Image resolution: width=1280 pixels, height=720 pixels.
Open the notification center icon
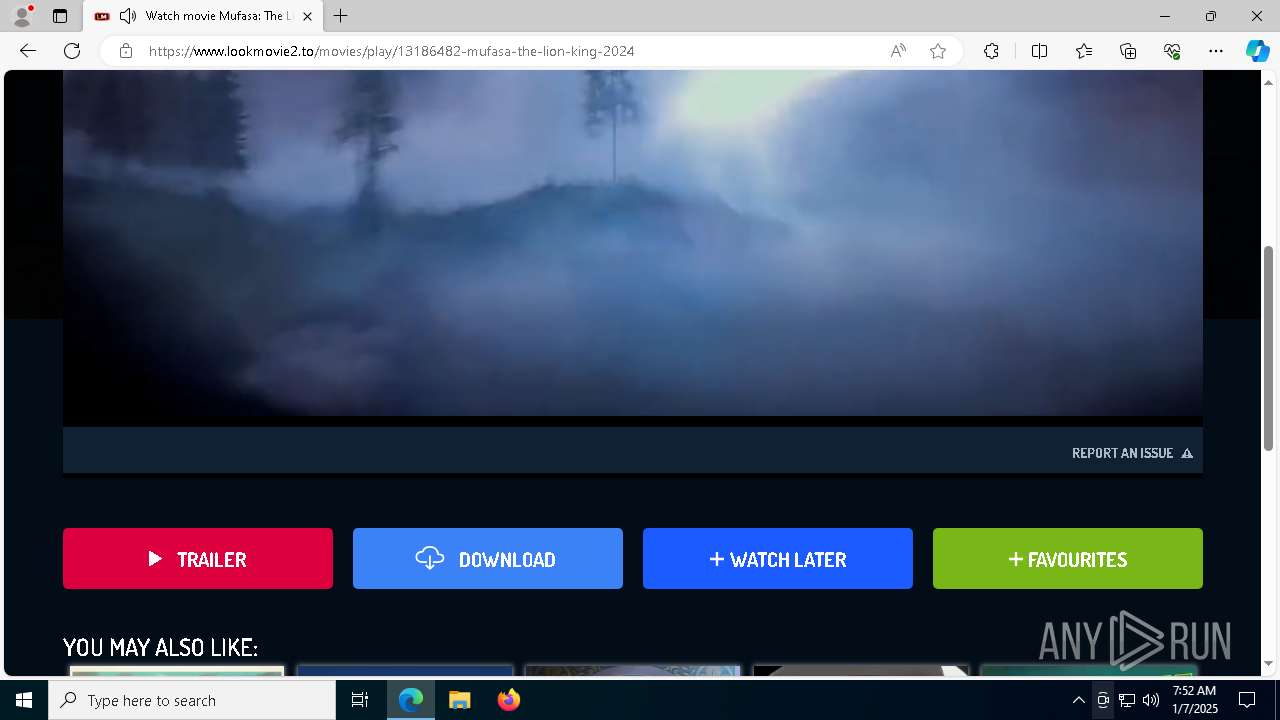pos(1247,700)
